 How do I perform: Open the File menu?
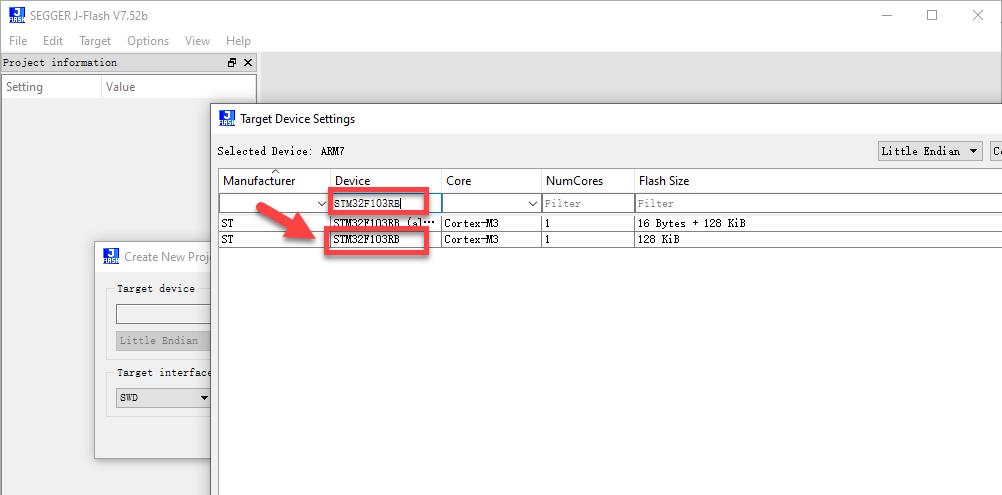click(x=18, y=41)
